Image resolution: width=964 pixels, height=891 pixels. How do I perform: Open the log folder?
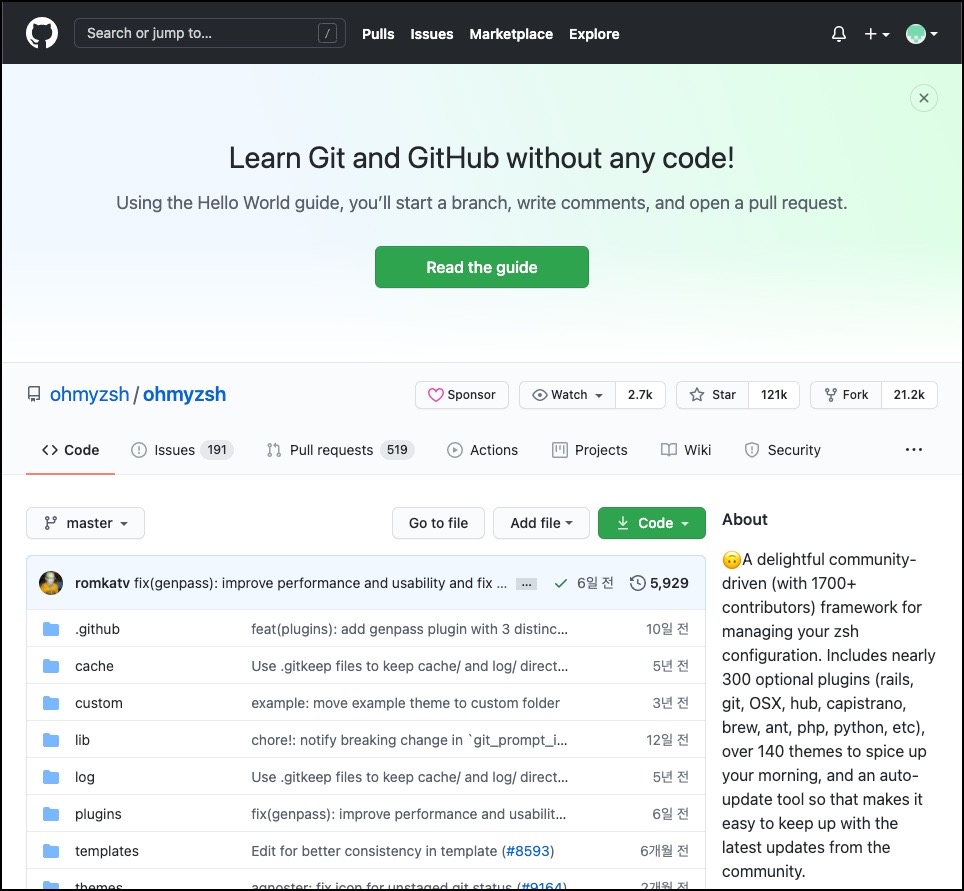[85, 777]
